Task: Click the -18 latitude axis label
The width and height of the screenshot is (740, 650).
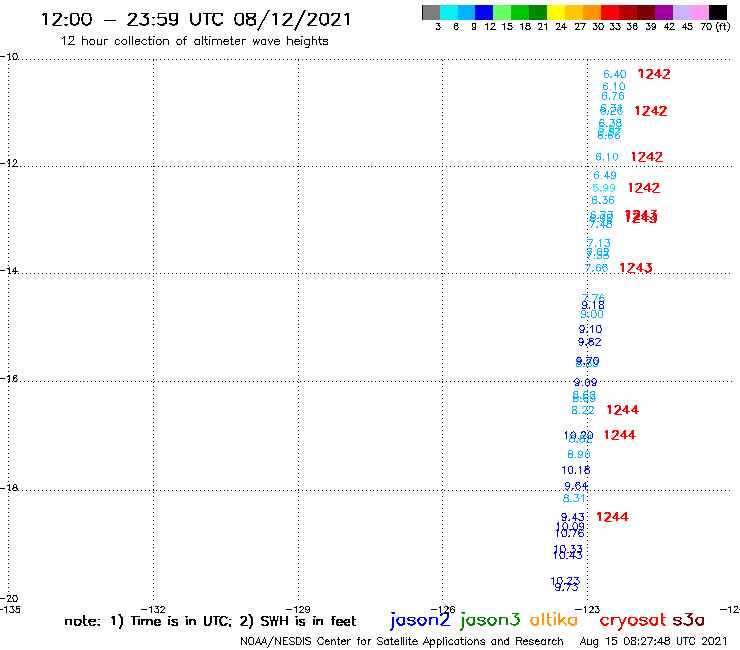Action: [9, 488]
